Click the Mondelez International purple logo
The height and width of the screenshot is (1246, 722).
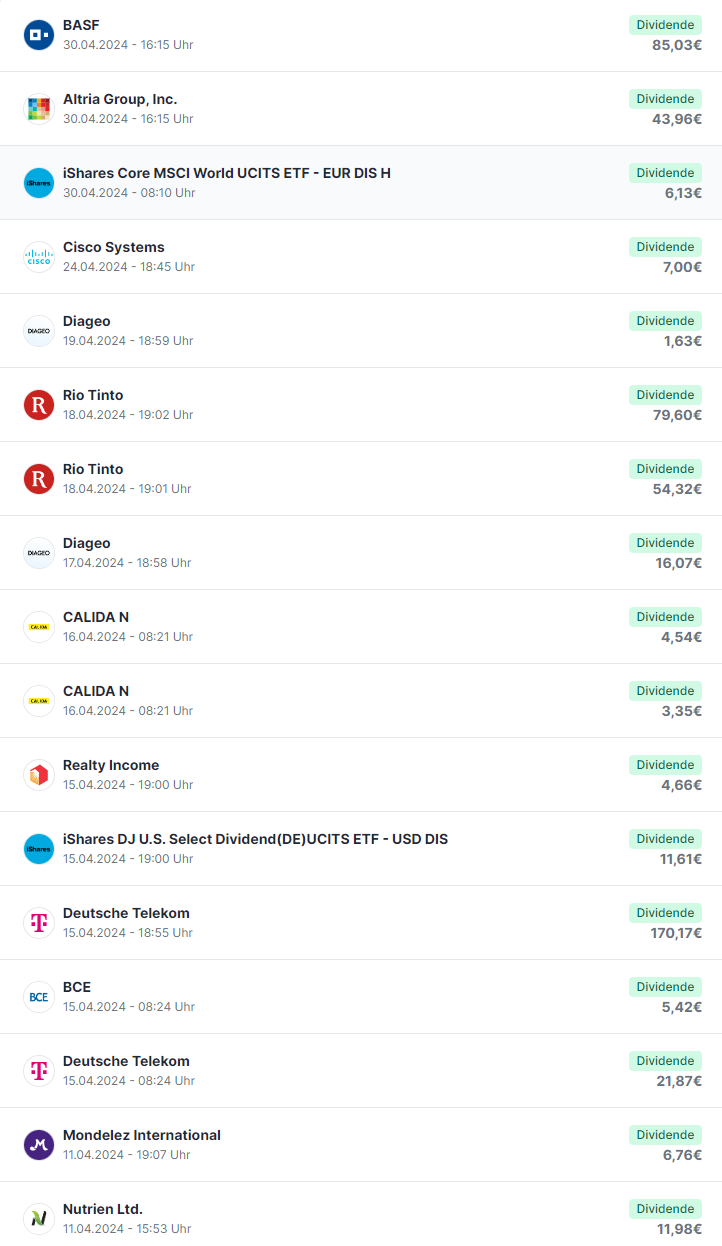(39, 1145)
